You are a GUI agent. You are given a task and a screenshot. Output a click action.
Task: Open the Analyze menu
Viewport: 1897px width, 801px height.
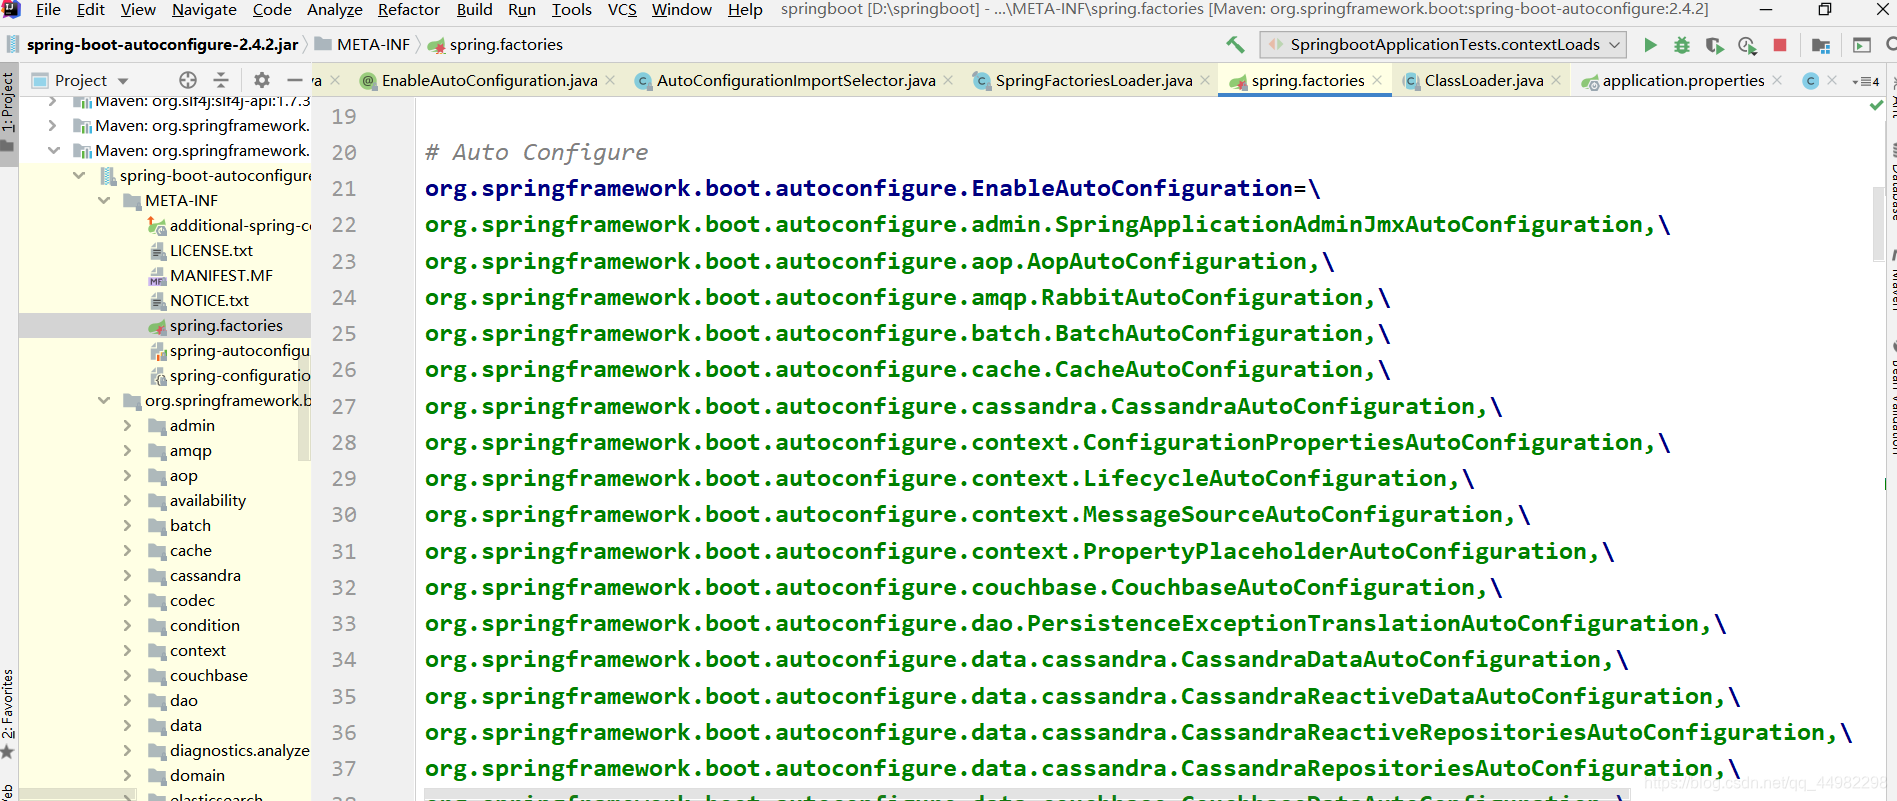tap(335, 10)
